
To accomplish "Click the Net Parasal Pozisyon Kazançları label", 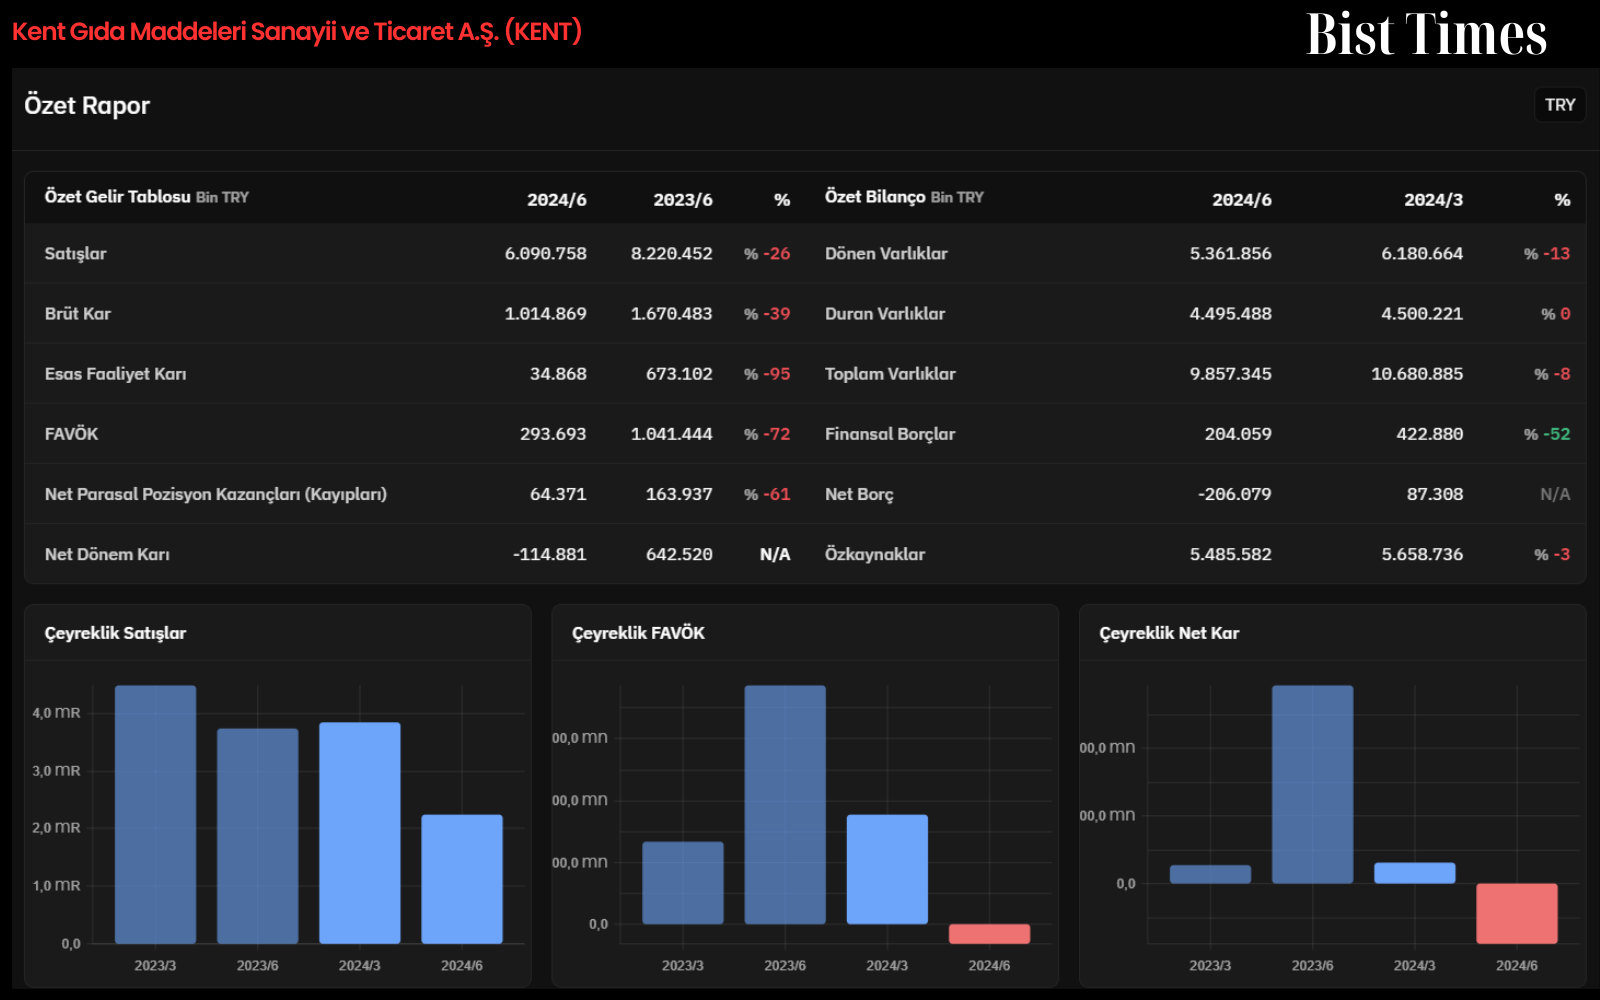I will [216, 494].
